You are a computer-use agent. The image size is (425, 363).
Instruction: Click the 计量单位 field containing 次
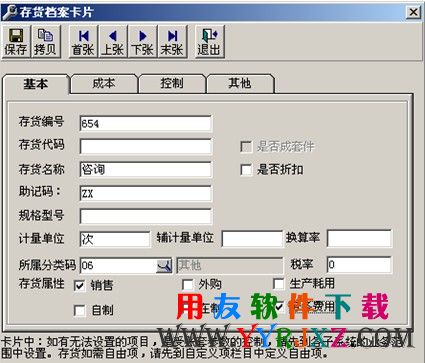pos(115,239)
